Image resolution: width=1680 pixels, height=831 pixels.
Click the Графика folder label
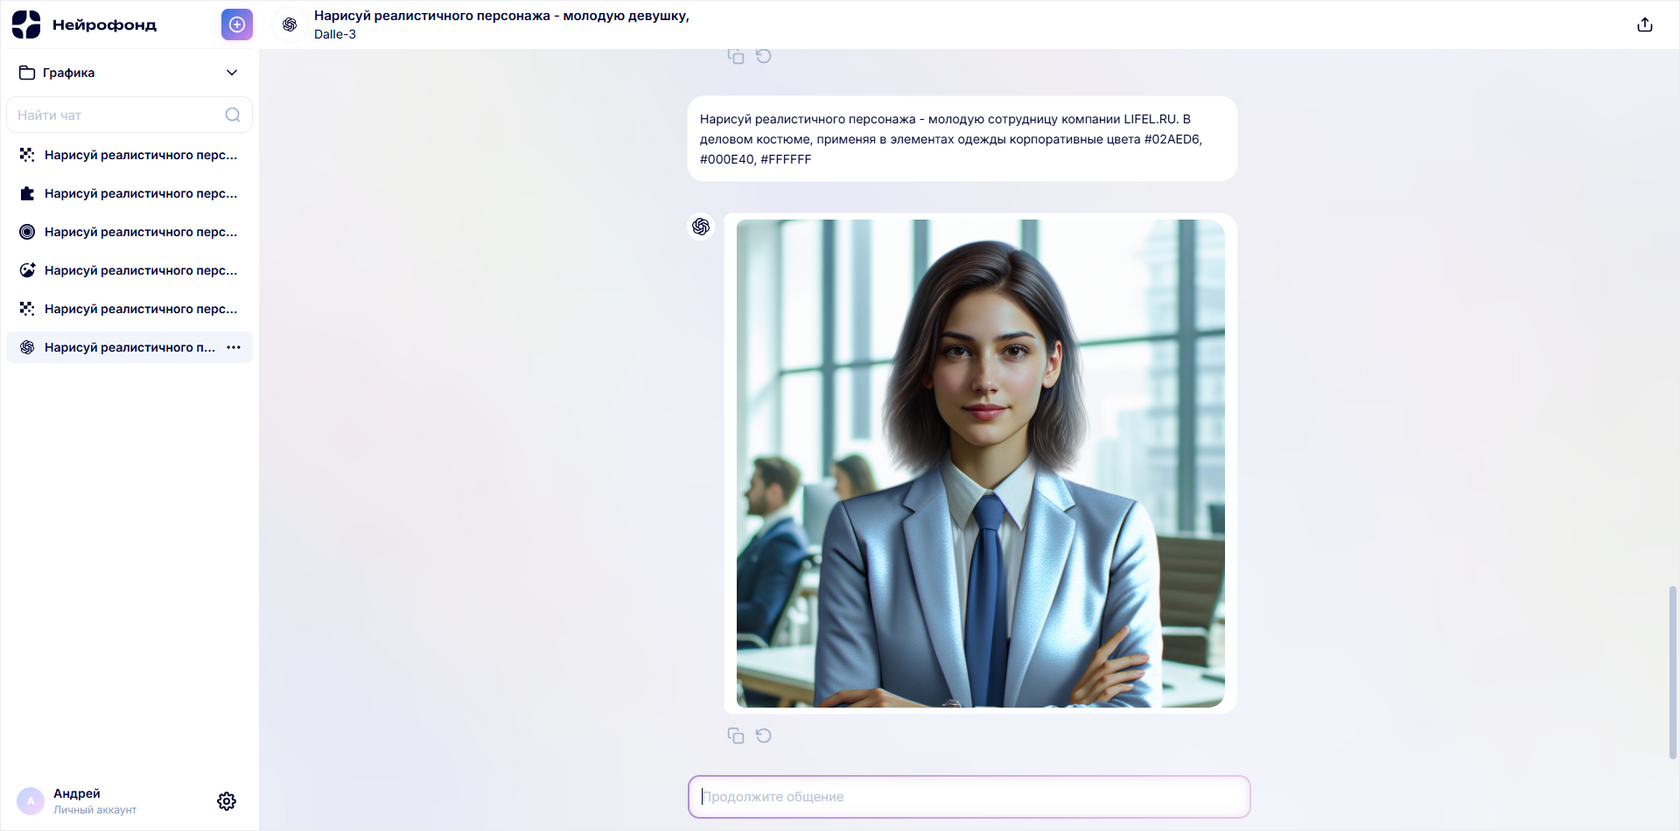[69, 73]
